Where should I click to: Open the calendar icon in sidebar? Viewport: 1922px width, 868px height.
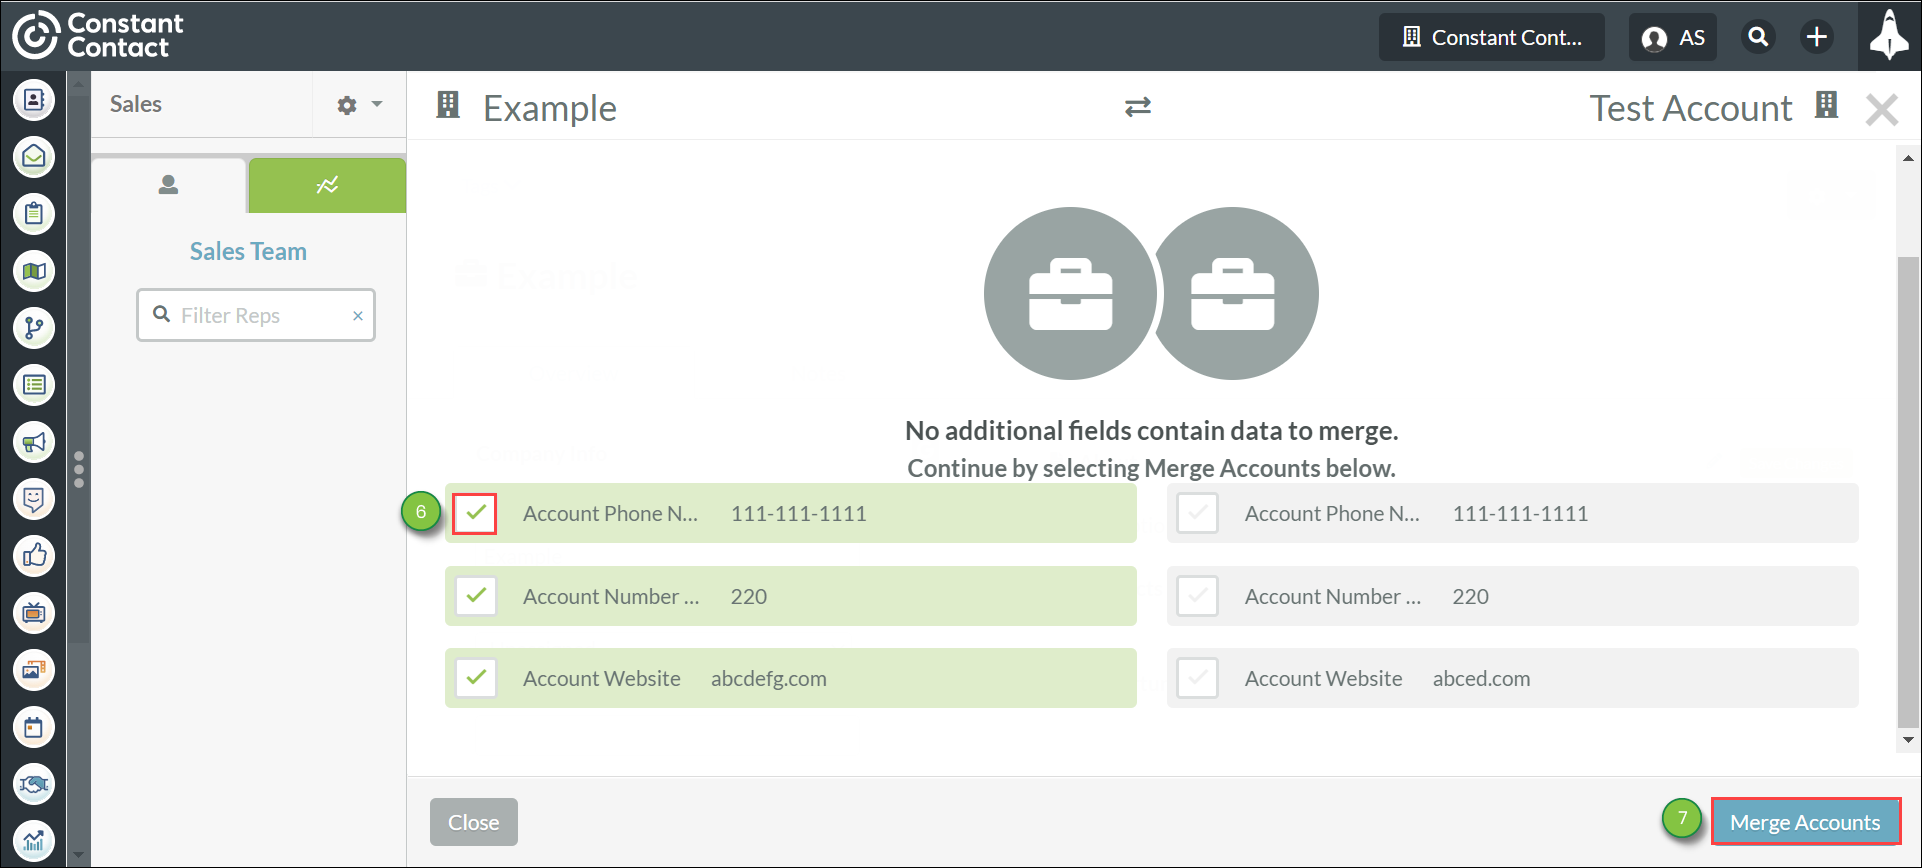click(x=34, y=727)
